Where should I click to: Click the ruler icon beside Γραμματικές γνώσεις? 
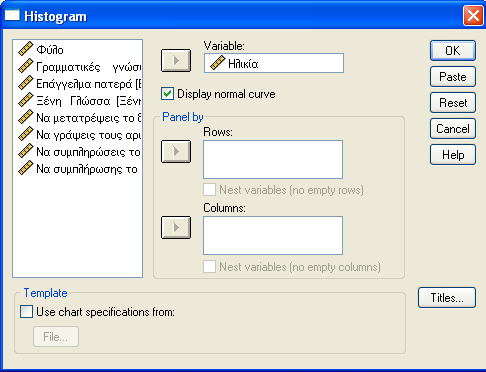(26, 66)
